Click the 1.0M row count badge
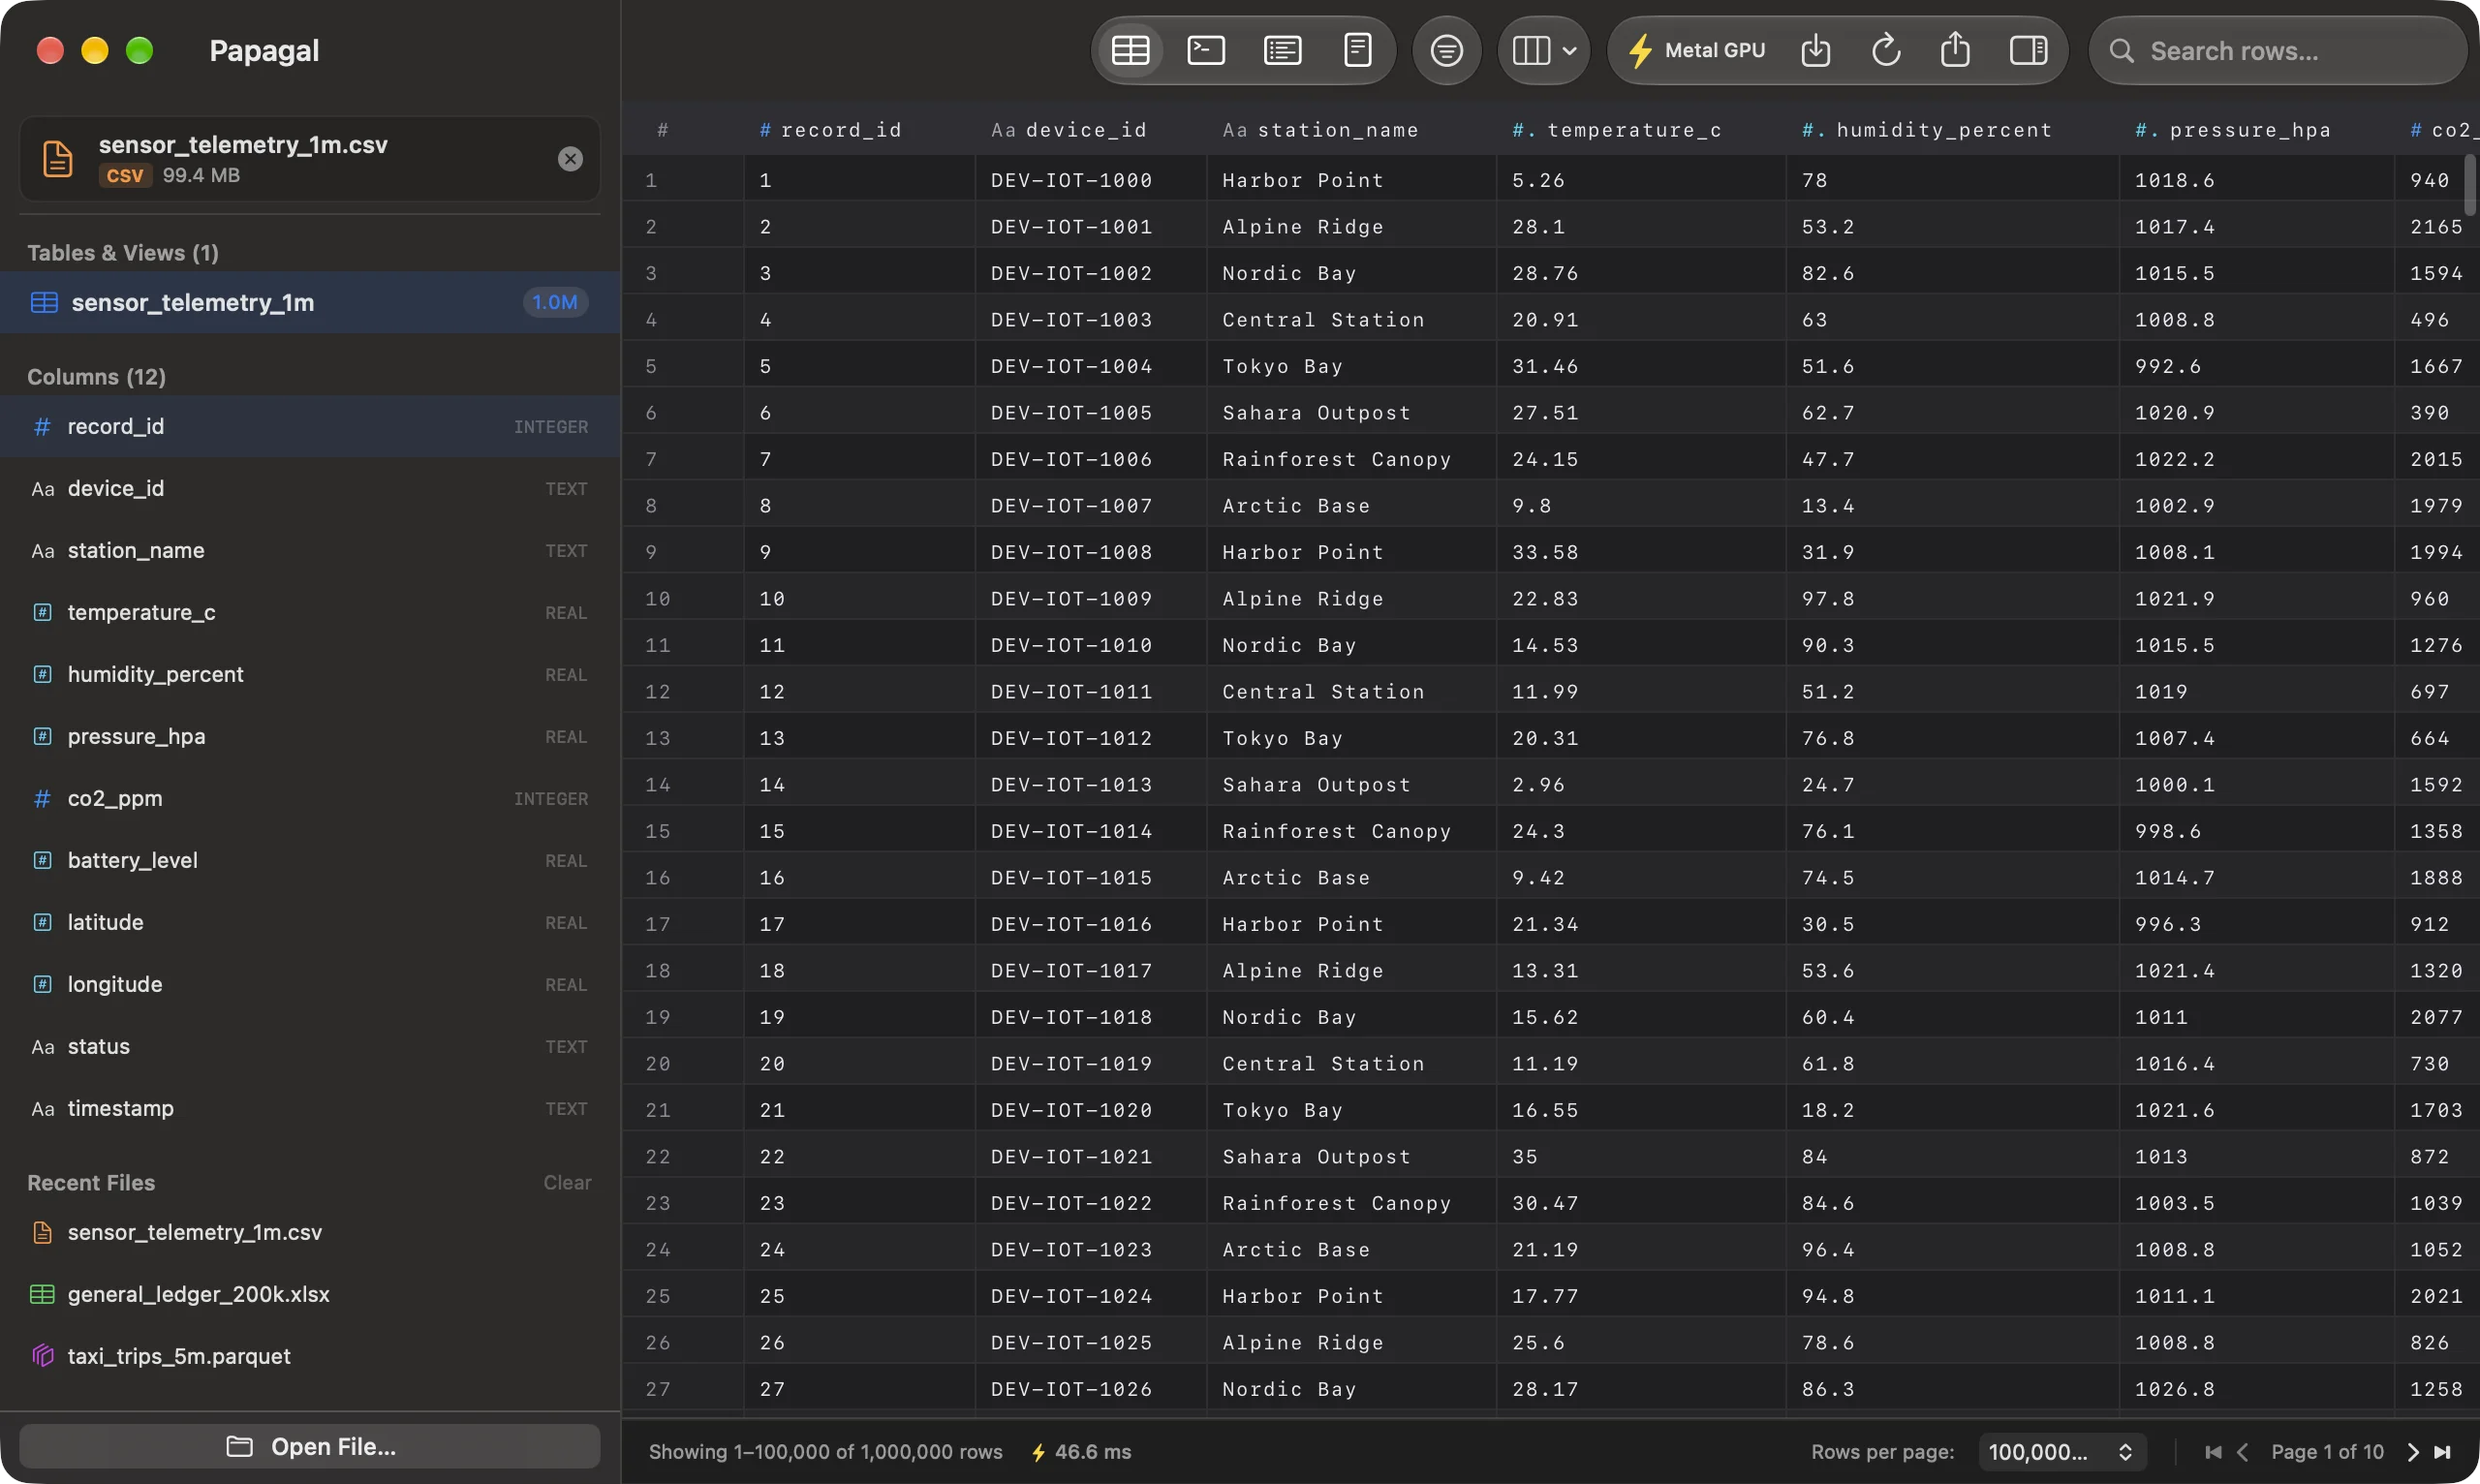Viewport: 2480px width, 1484px height. (x=555, y=302)
